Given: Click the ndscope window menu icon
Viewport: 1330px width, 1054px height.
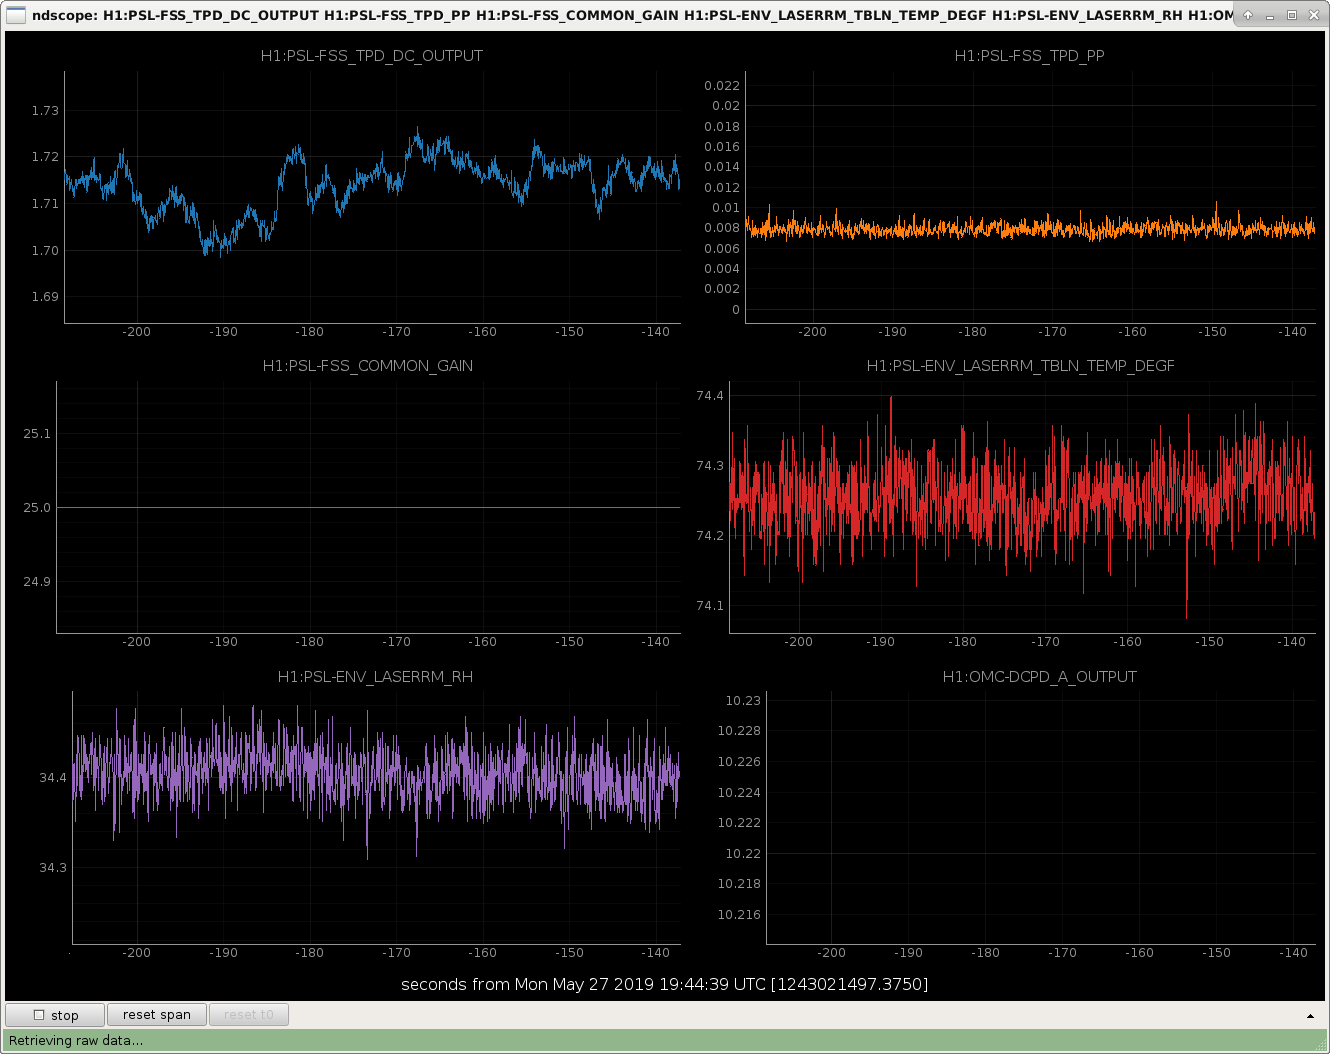Looking at the screenshot, I should point(15,15).
